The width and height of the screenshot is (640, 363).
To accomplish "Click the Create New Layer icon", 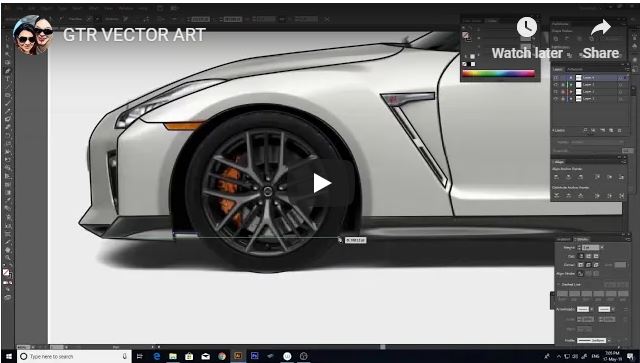I will point(611,130).
